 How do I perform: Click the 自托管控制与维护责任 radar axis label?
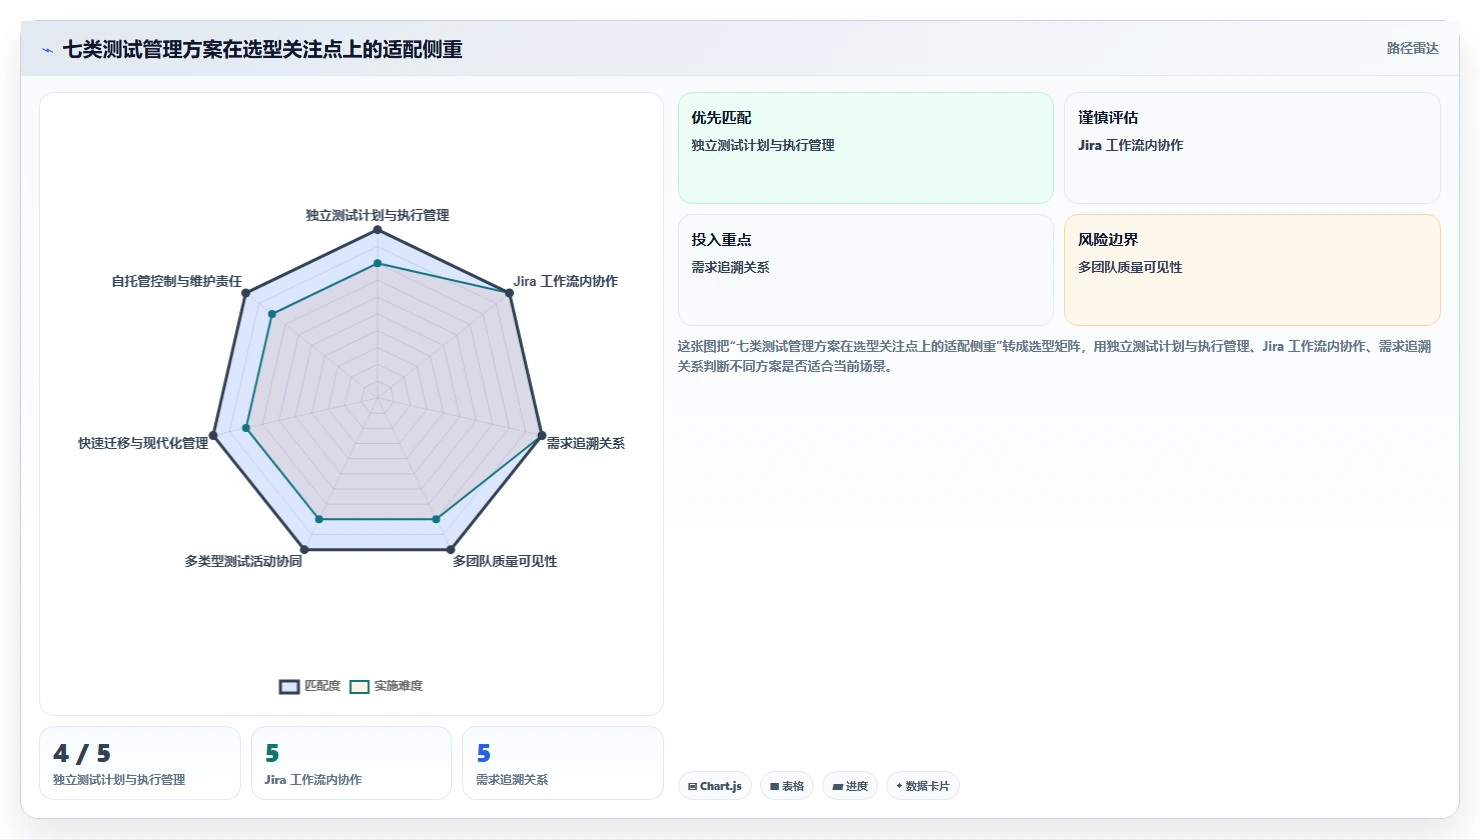(177, 281)
